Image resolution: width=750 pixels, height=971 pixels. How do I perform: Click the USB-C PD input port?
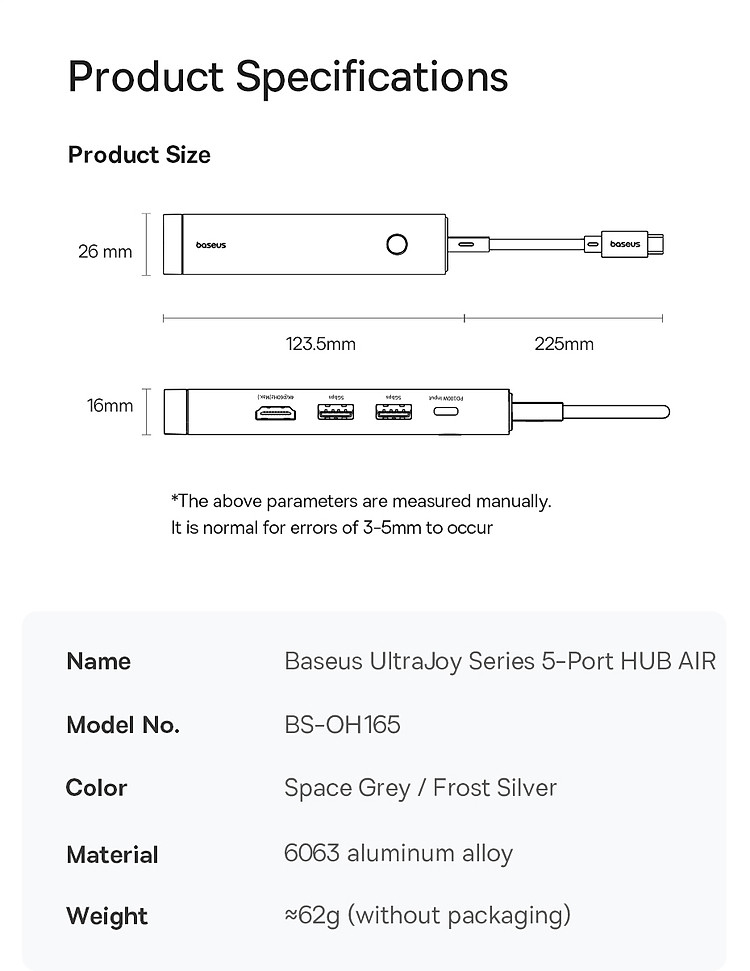(444, 412)
